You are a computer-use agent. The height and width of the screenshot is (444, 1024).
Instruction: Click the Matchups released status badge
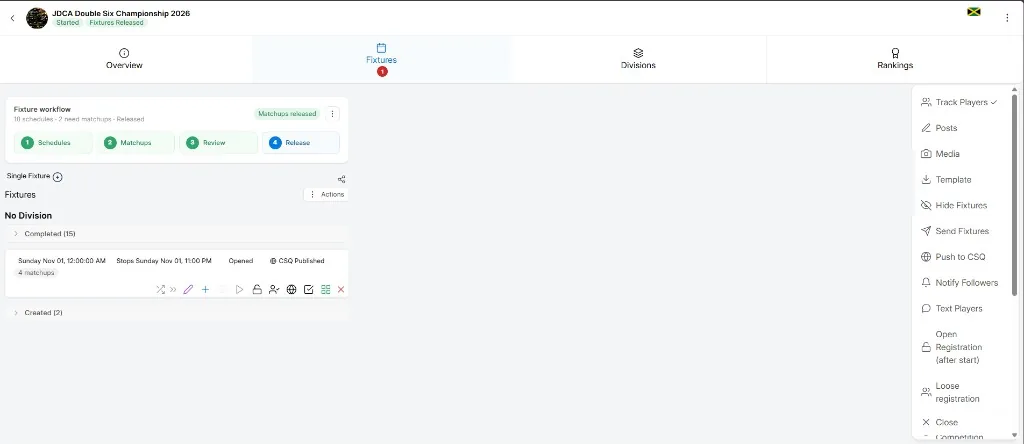coord(287,114)
